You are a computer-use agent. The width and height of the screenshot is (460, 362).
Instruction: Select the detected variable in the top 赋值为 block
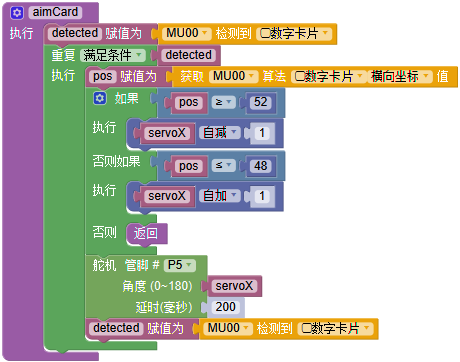click(75, 33)
